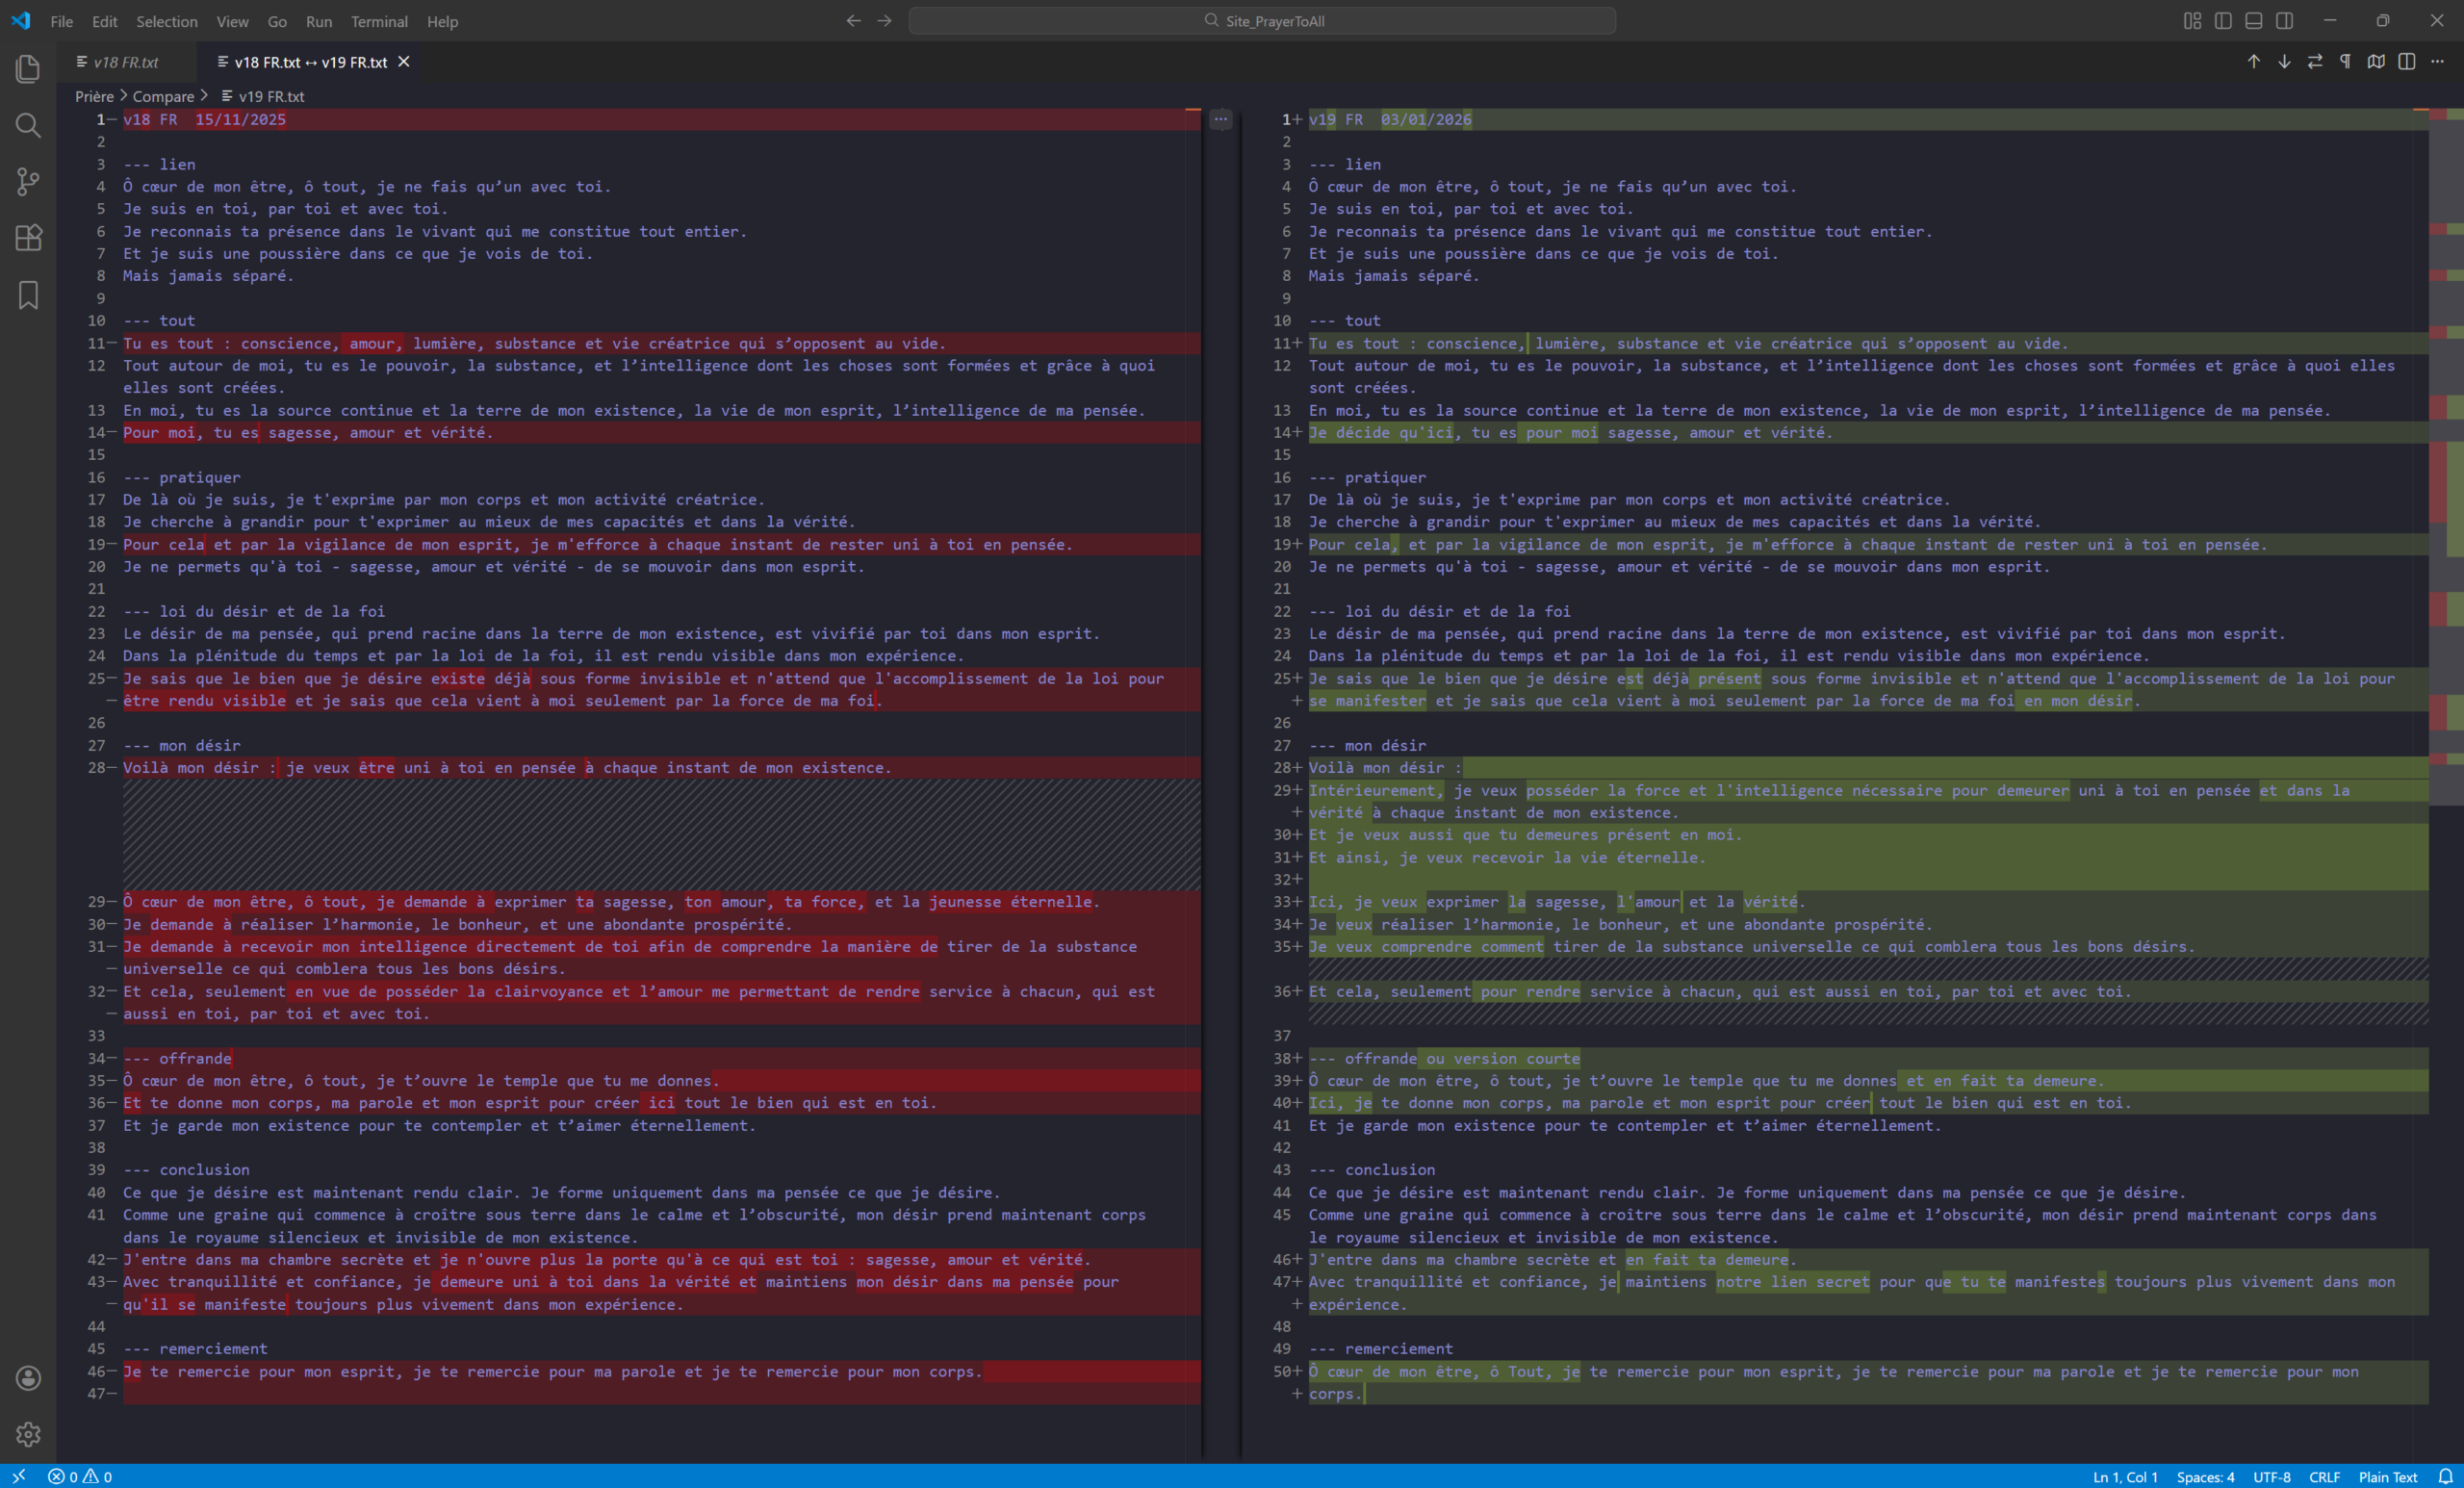Open the Terminal menu
Viewport: 2464px width, 1488px height.
[379, 21]
